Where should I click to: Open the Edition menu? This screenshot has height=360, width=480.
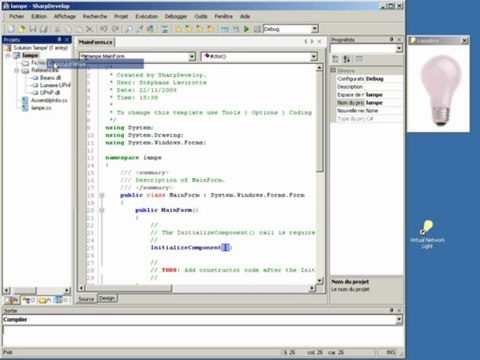[39, 16]
